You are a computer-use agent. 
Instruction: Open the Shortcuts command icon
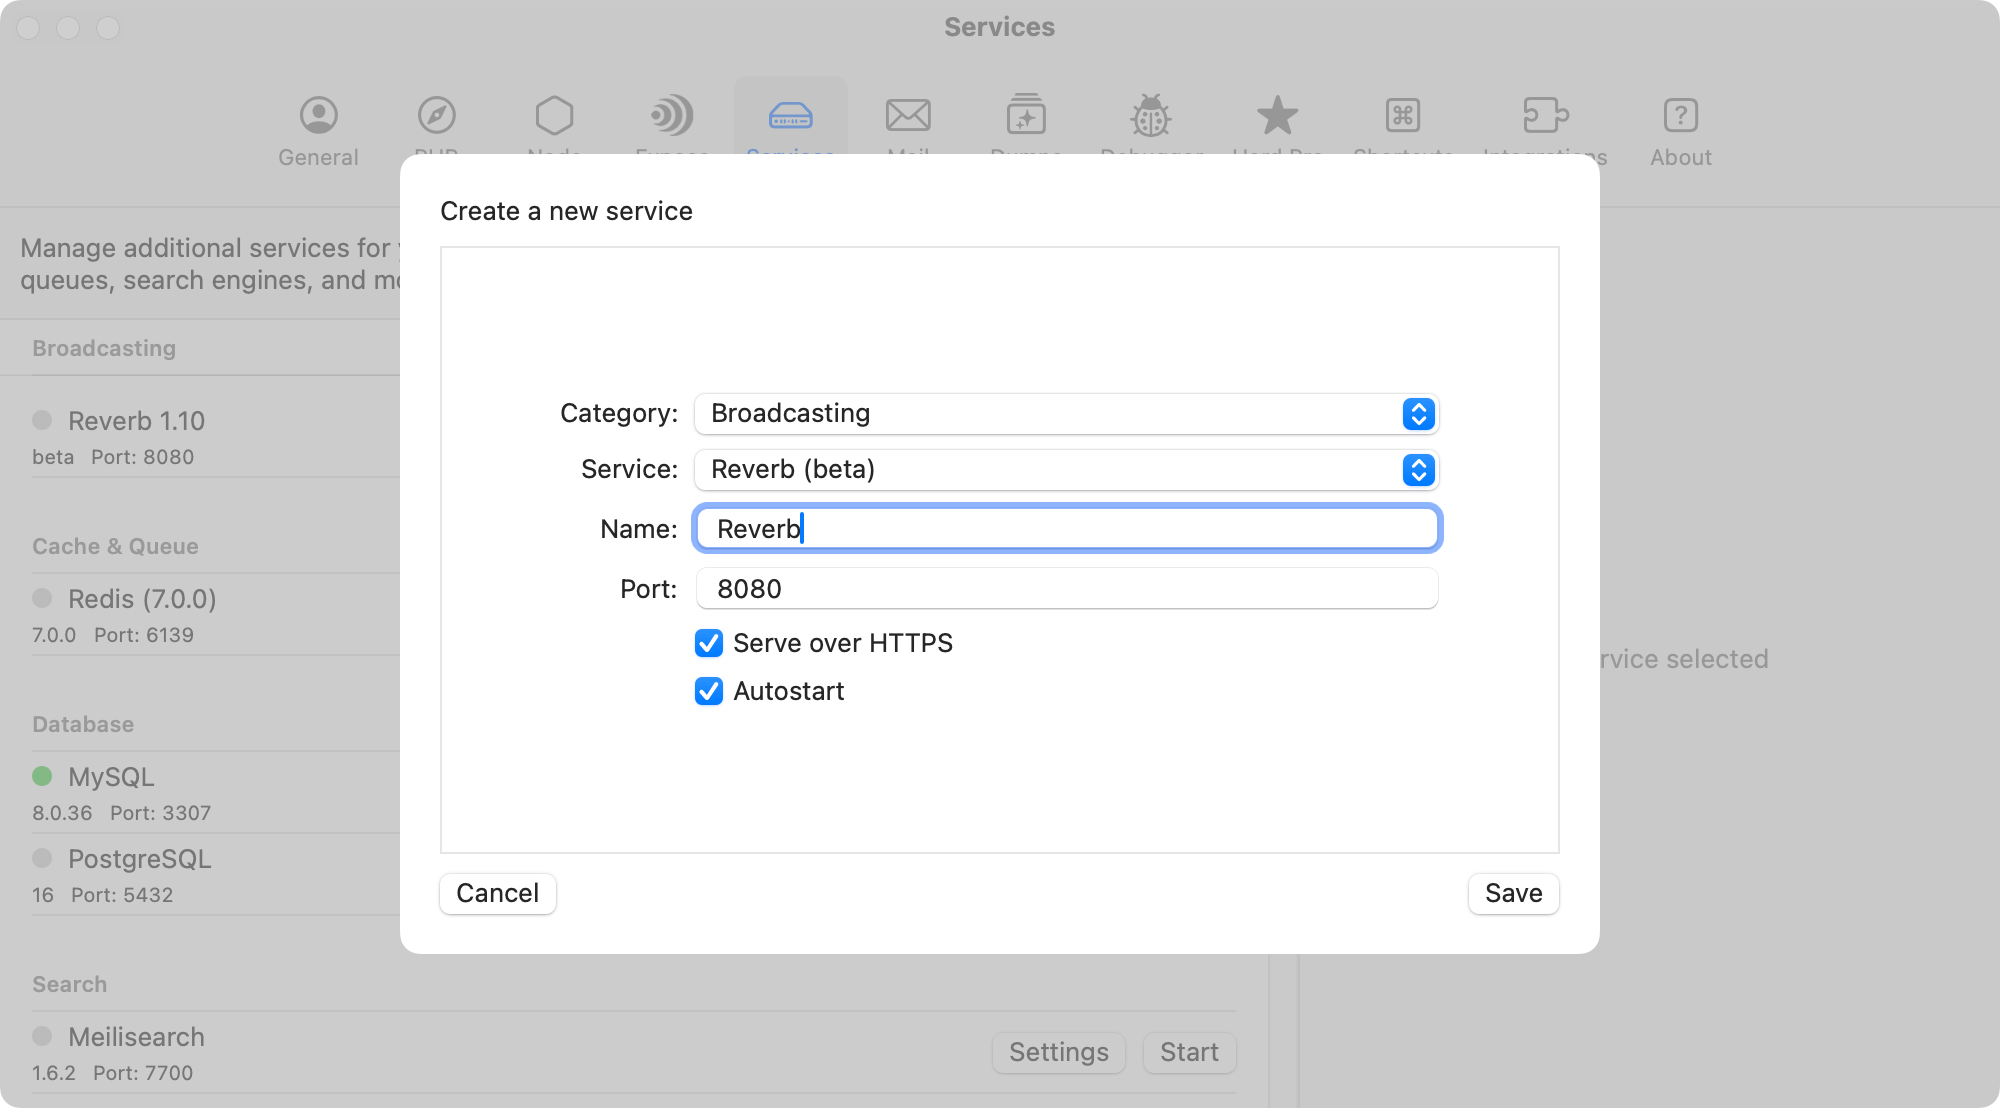click(x=1402, y=115)
